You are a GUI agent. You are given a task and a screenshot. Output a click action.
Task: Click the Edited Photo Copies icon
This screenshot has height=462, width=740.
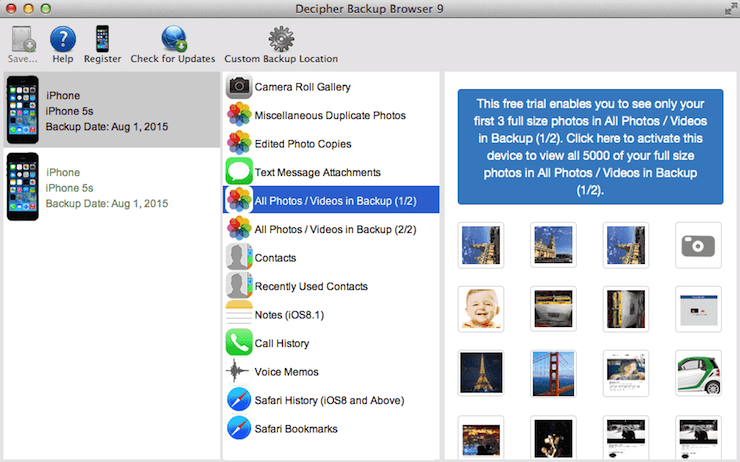239,143
